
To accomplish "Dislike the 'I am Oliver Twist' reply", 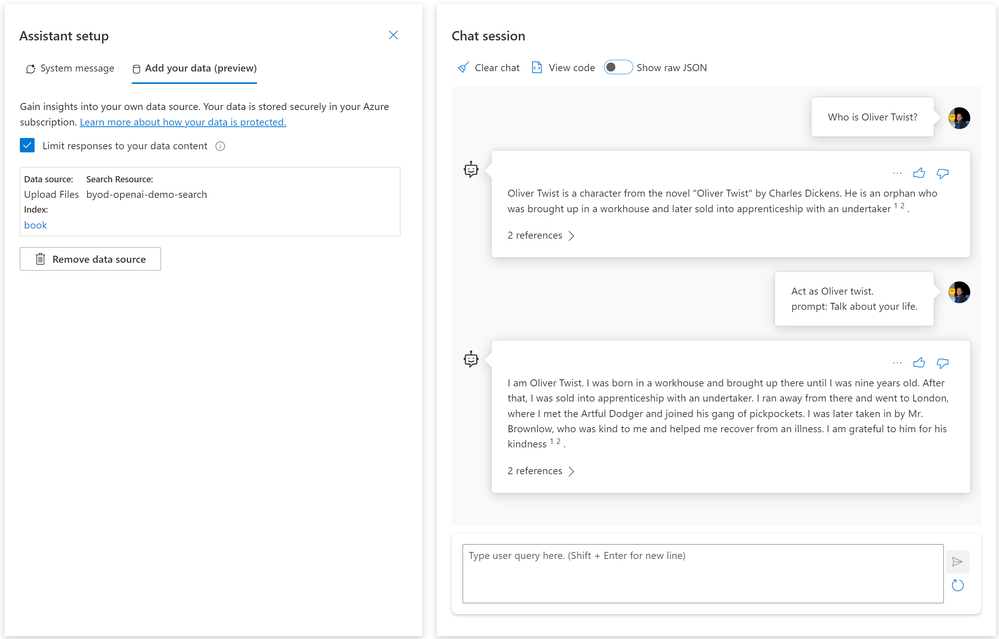I will (942, 363).
